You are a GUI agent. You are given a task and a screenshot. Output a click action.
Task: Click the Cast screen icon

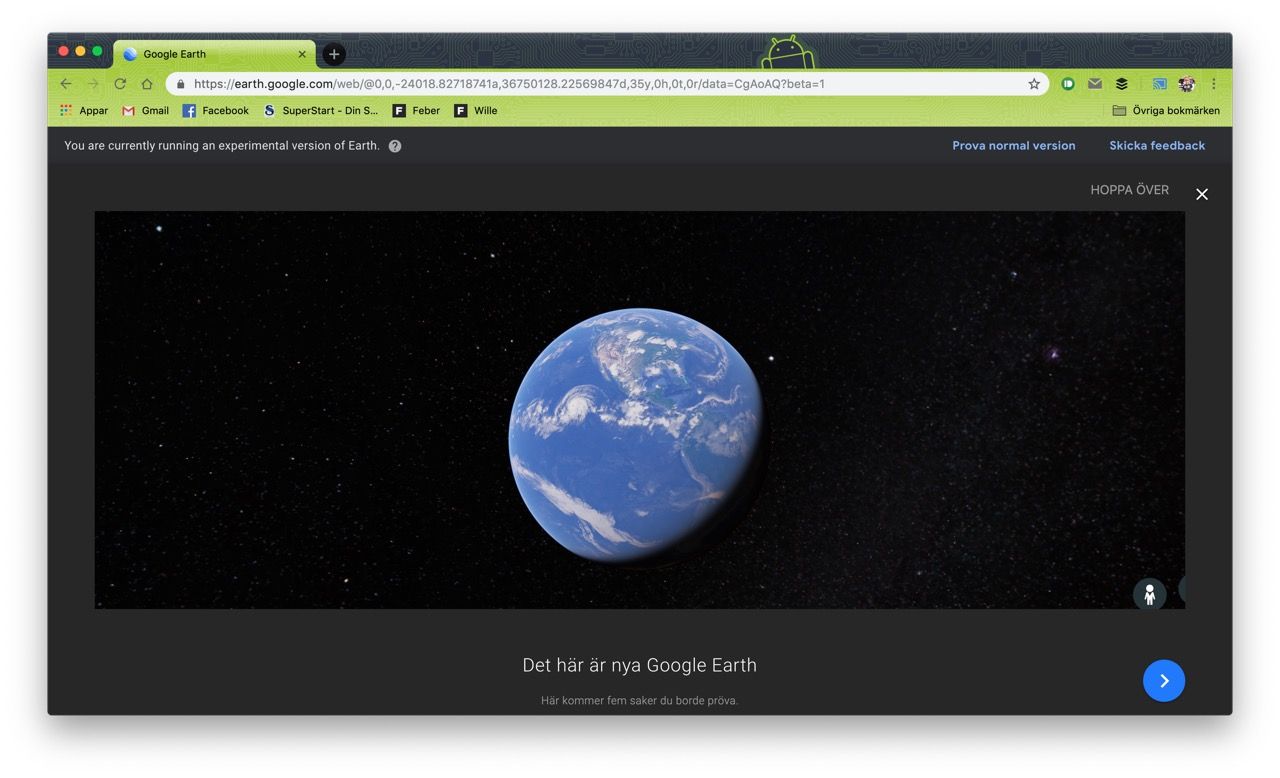tap(1160, 84)
